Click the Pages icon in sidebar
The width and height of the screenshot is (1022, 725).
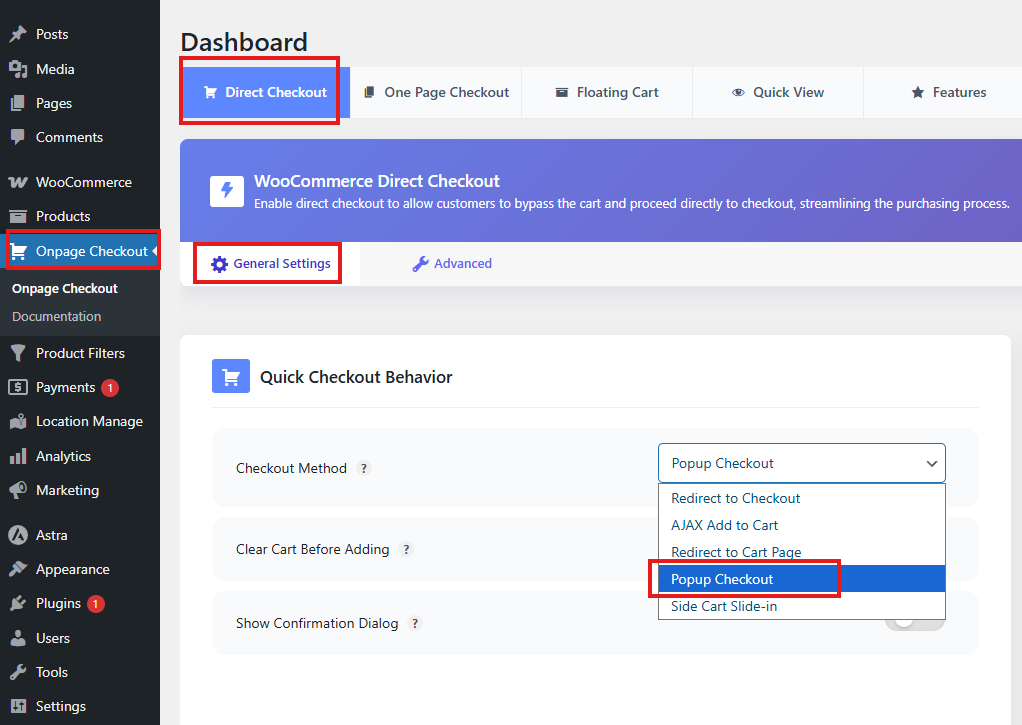pyautogui.click(x=18, y=103)
